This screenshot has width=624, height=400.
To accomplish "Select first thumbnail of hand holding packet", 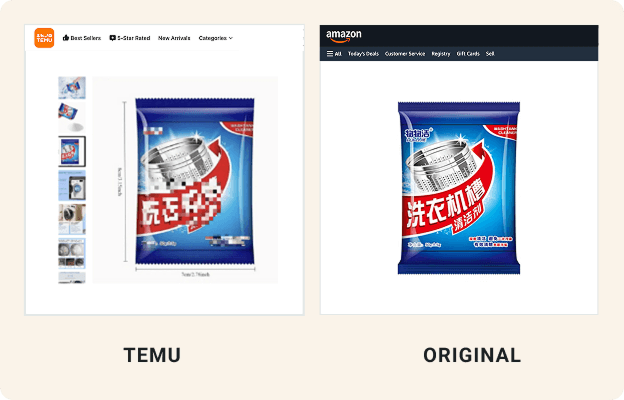I will [72, 88].
